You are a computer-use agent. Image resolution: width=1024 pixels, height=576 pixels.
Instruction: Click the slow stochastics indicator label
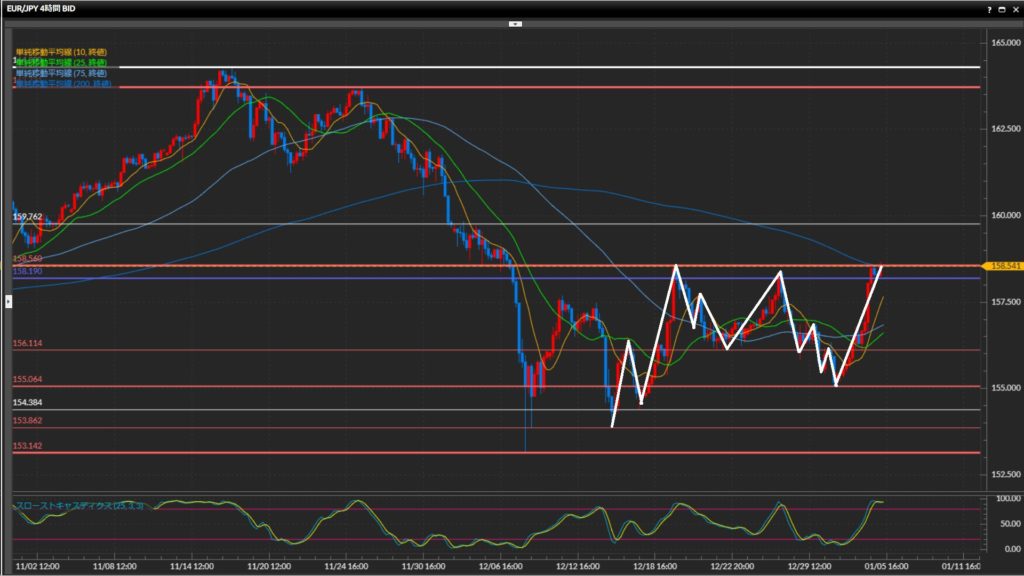click(x=80, y=506)
